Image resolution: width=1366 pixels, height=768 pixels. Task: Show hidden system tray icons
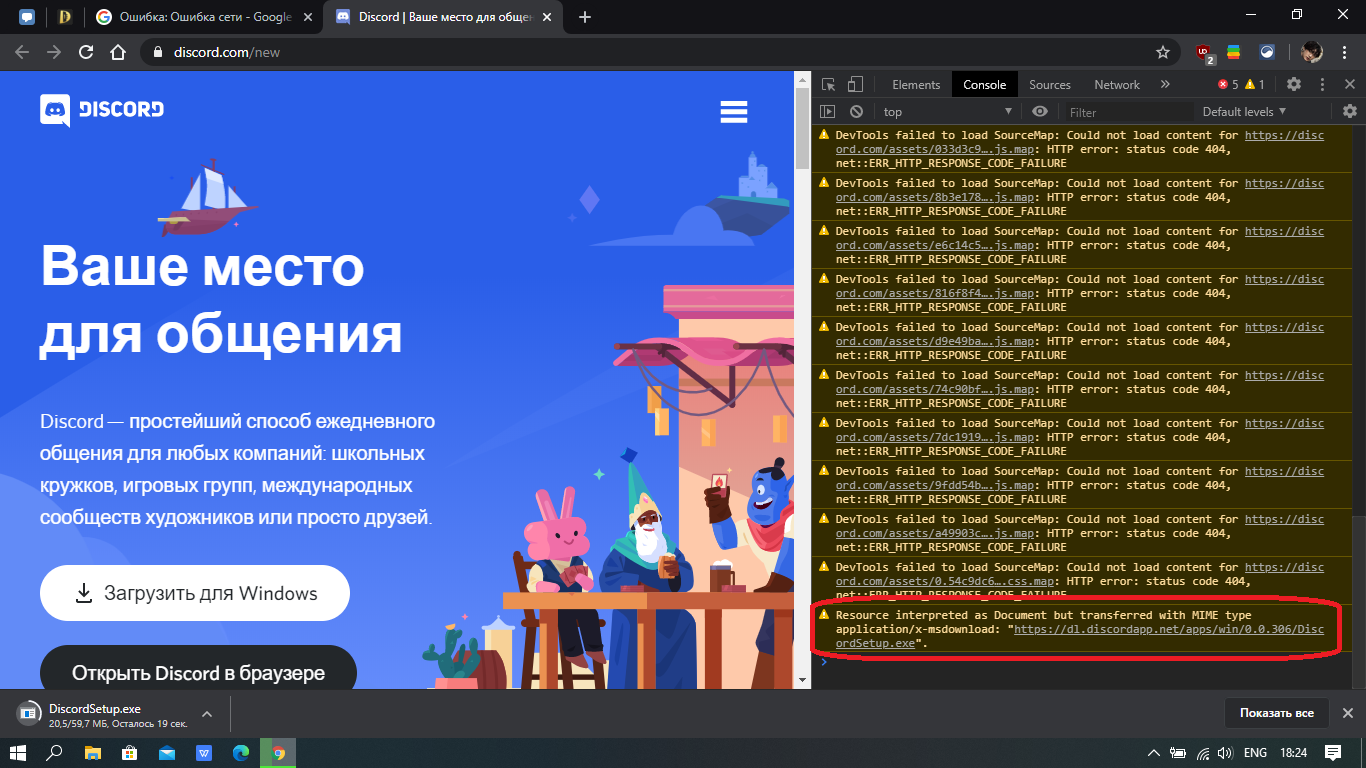tap(1153, 752)
